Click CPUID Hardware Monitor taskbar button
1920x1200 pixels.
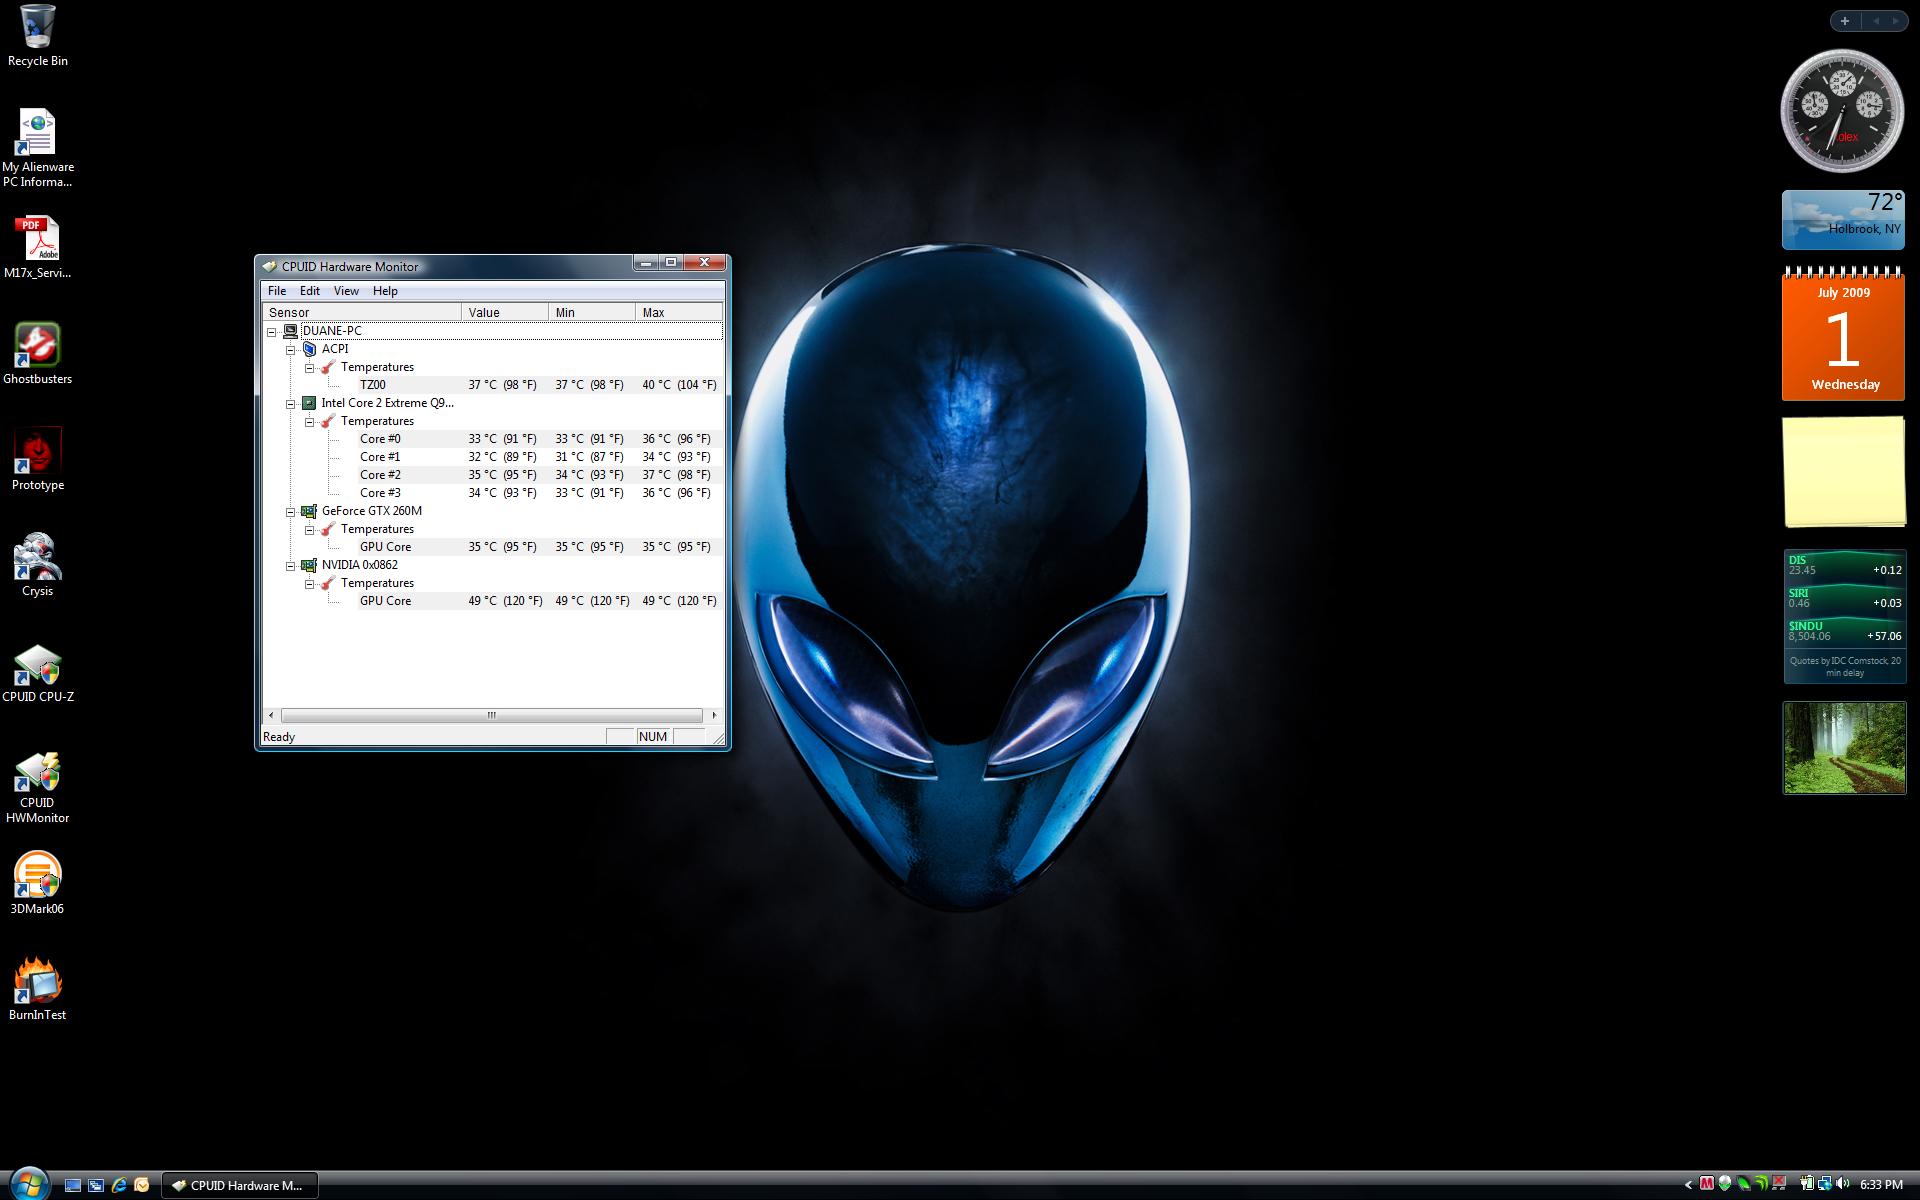(240, 1185)
